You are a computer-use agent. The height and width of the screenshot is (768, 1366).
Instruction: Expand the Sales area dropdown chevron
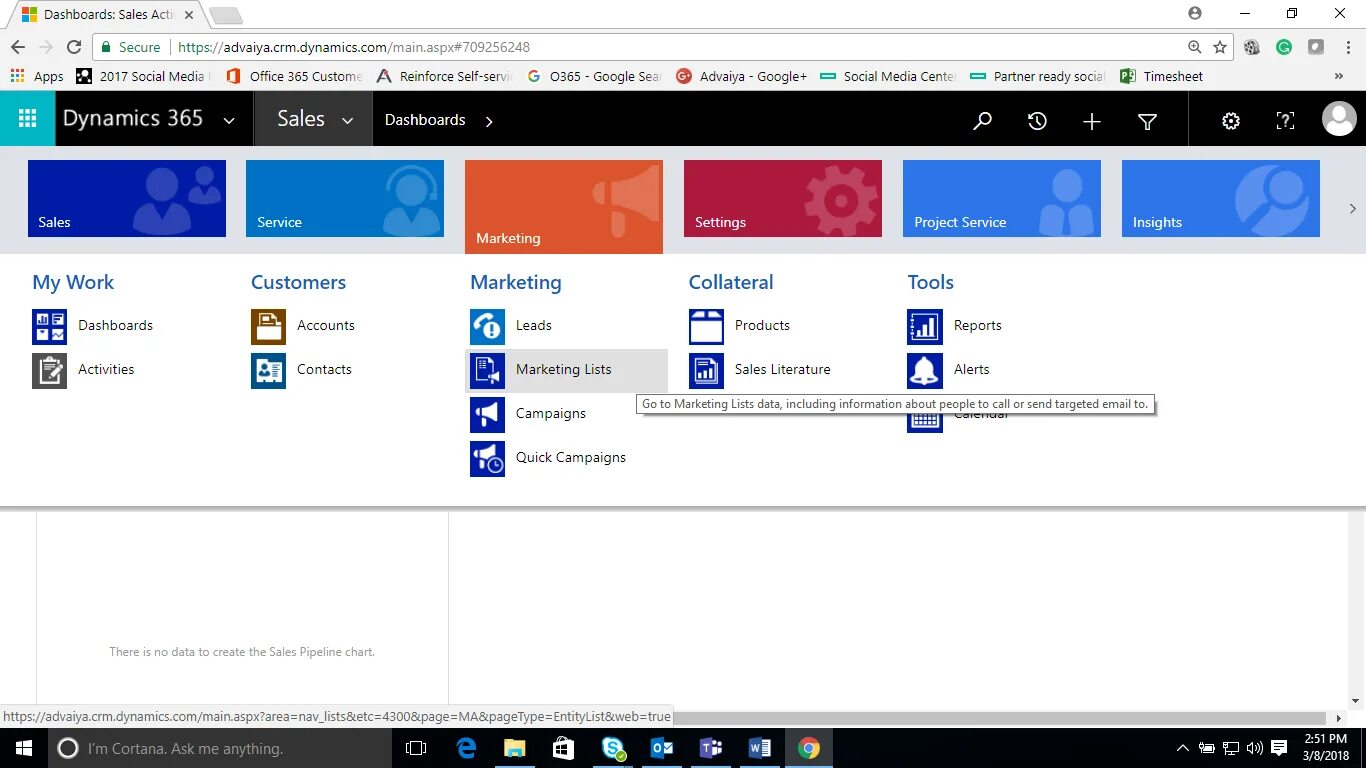tap(347, 121)
